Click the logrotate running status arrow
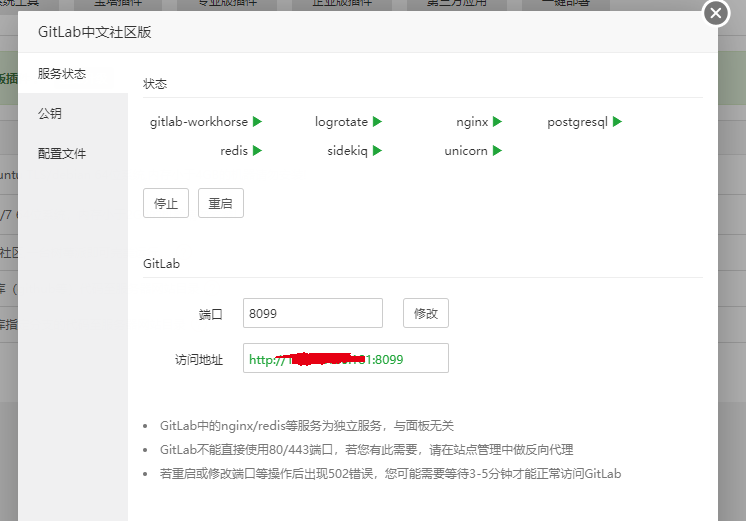746x521 pixels. coord(377,122)
